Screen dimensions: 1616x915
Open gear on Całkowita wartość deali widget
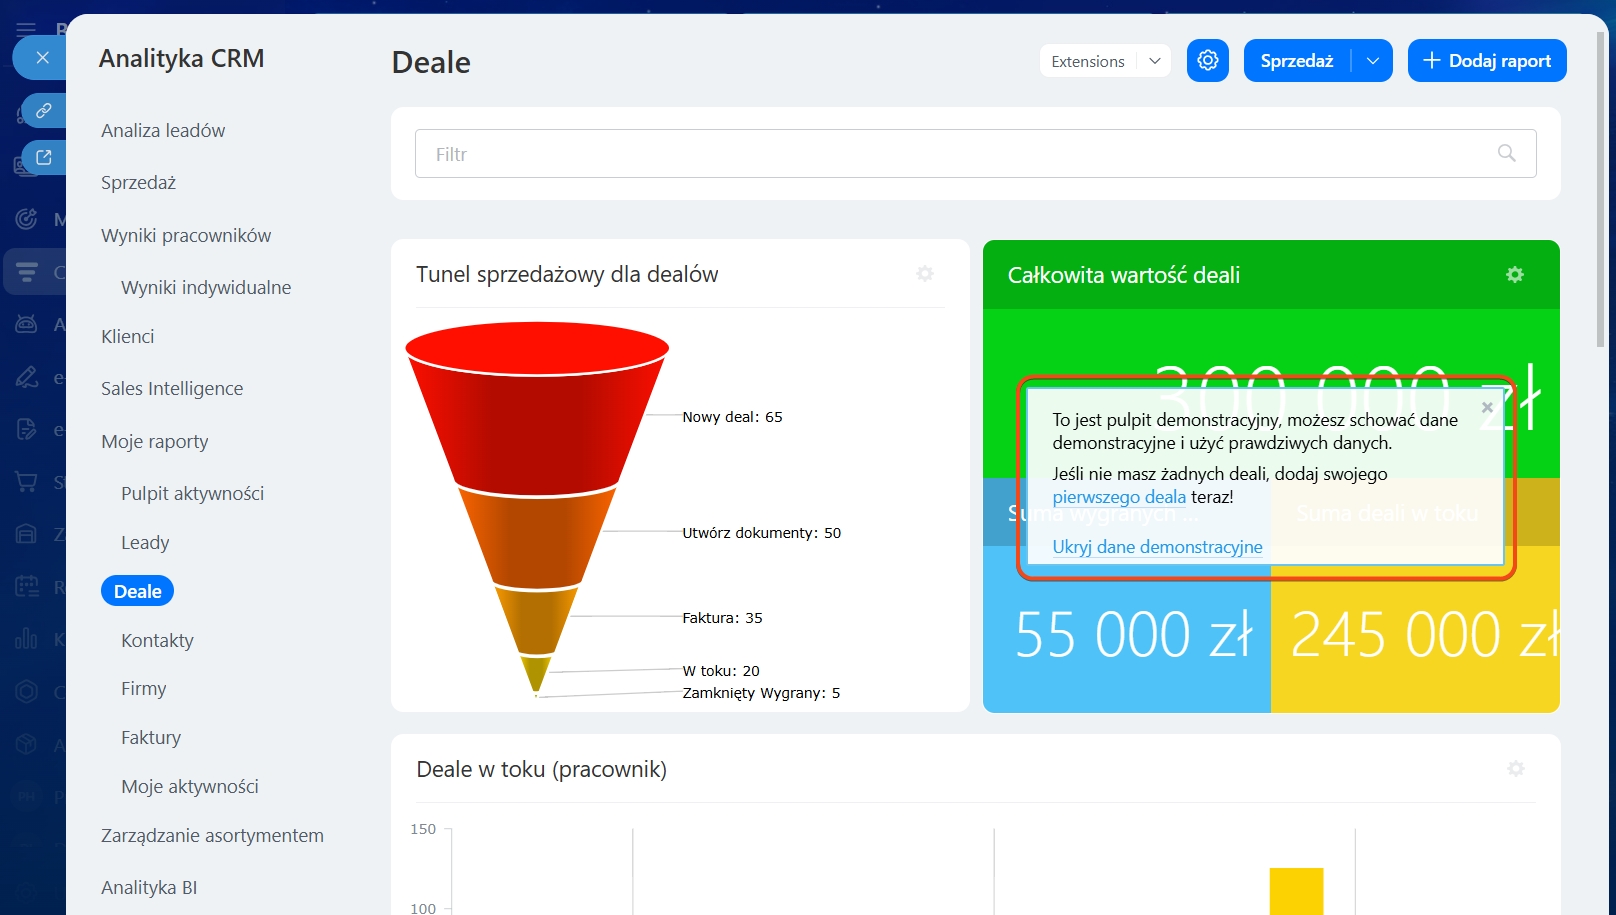(x=1514, y=274)
